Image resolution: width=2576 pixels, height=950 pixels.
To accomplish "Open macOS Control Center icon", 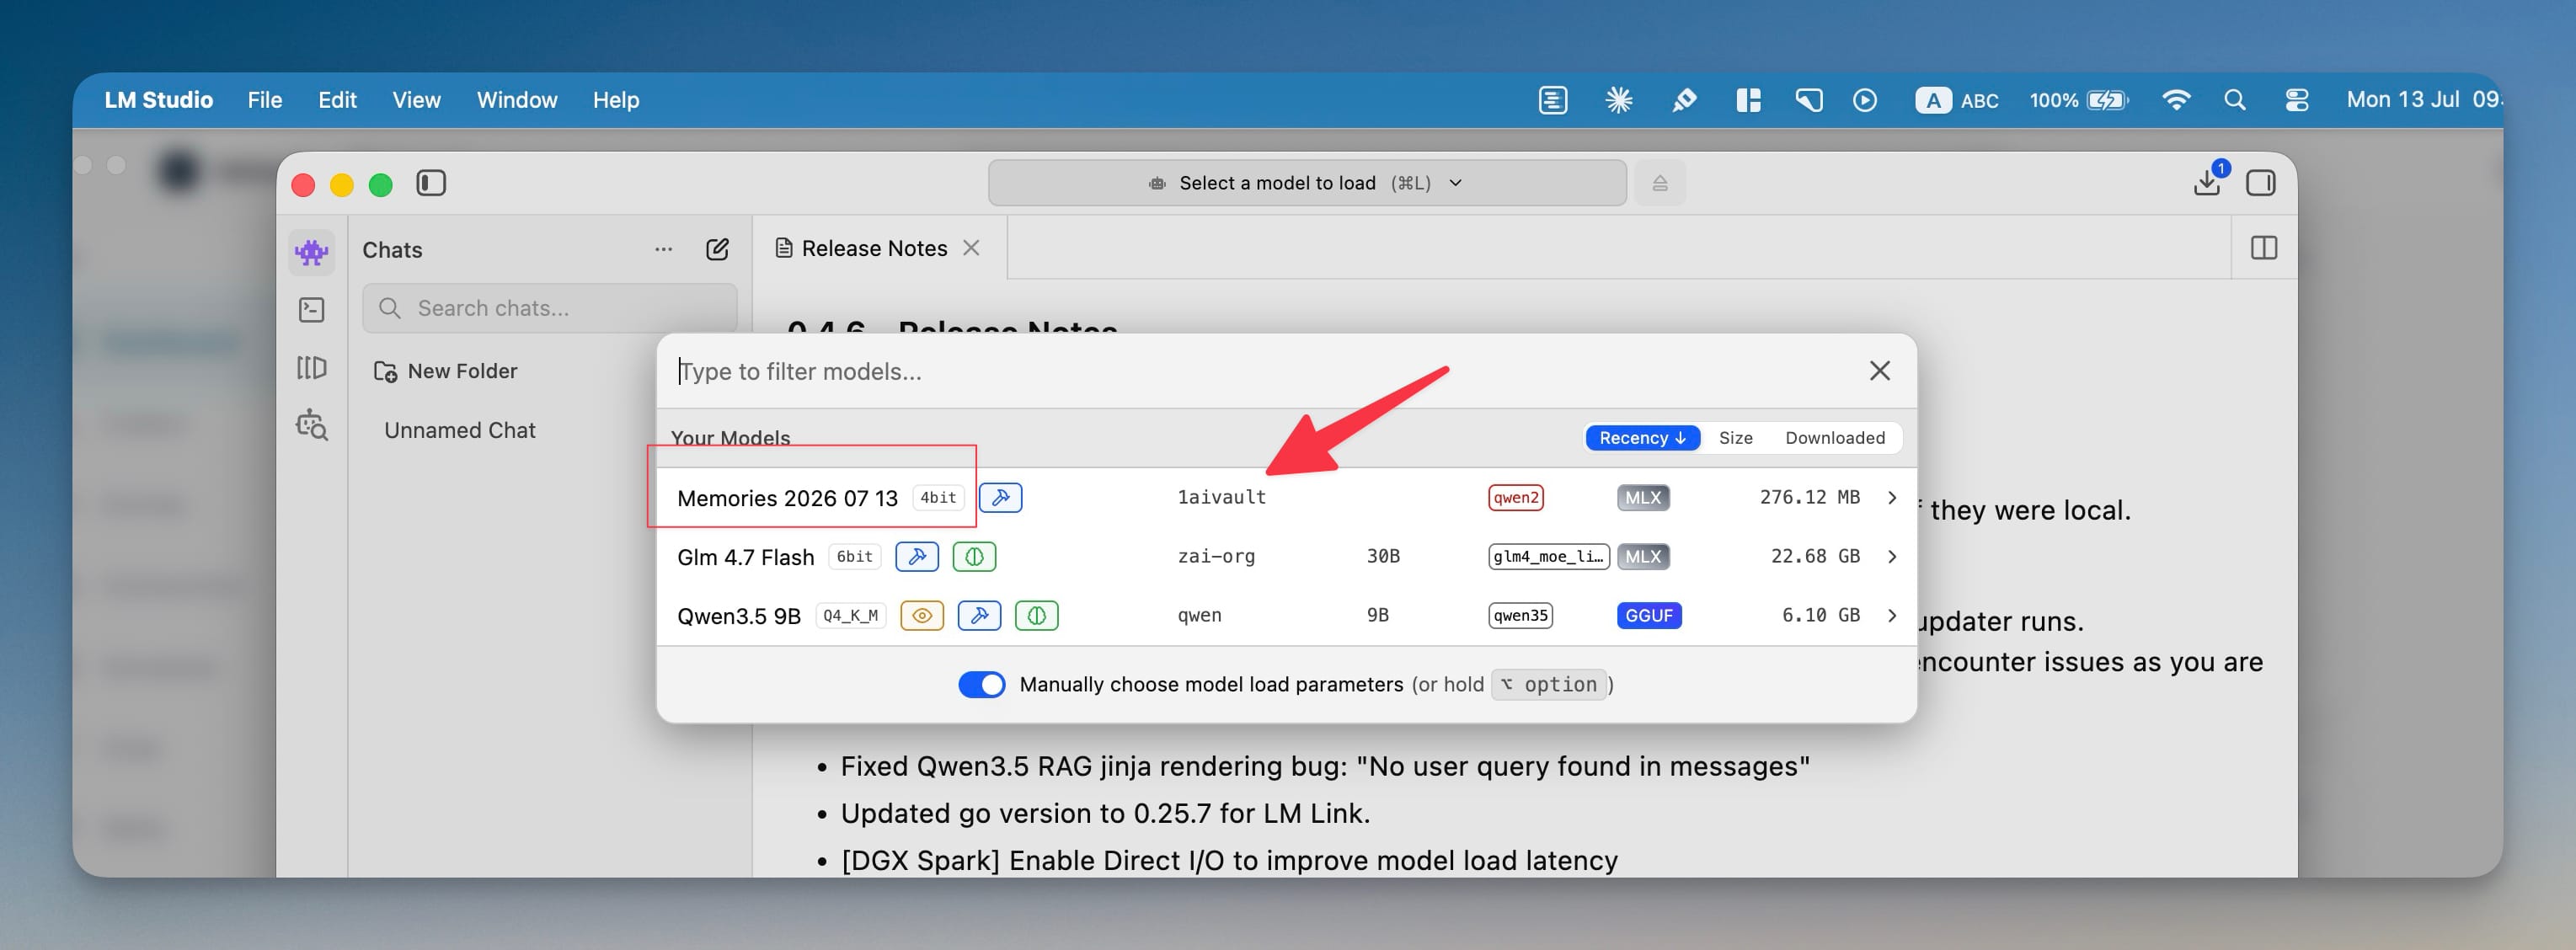I will pyautogui.click(x=2297, y=100).
